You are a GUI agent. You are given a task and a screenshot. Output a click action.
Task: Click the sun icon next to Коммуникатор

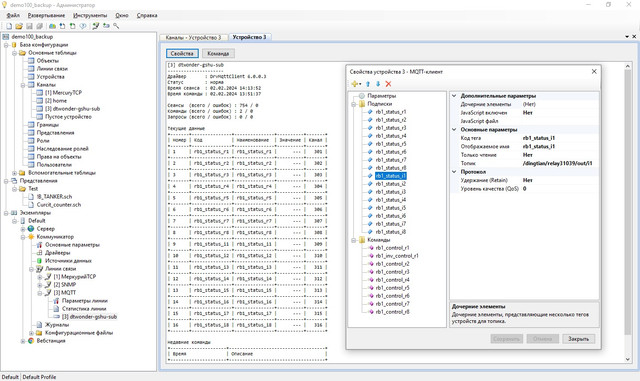31,237
